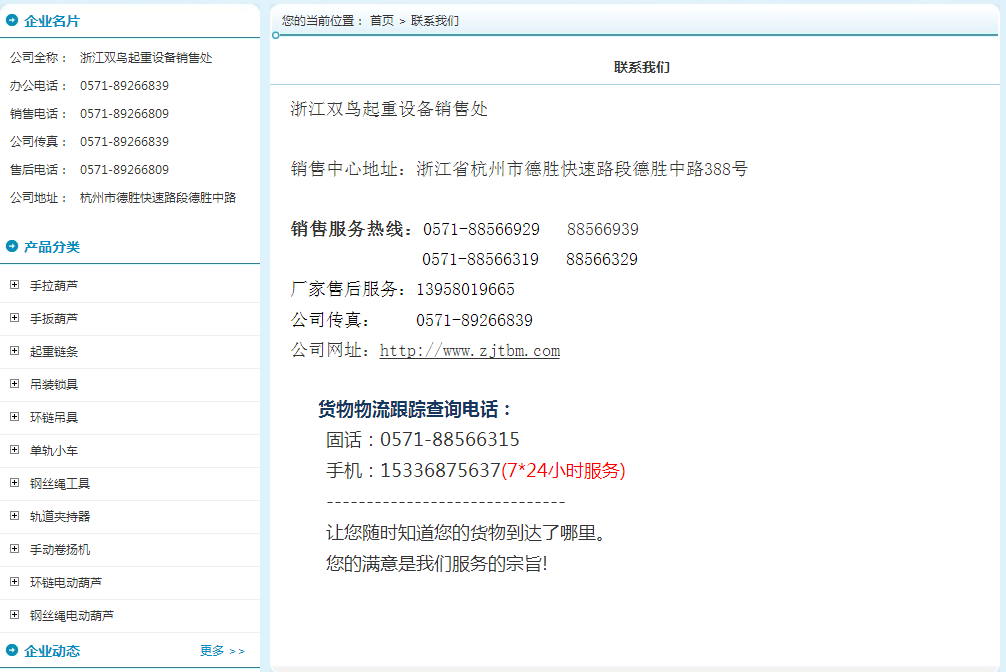Click the 产品分类 section heading
The image size is (1006, 672).
pyautogui.click(x=52, y=247)
